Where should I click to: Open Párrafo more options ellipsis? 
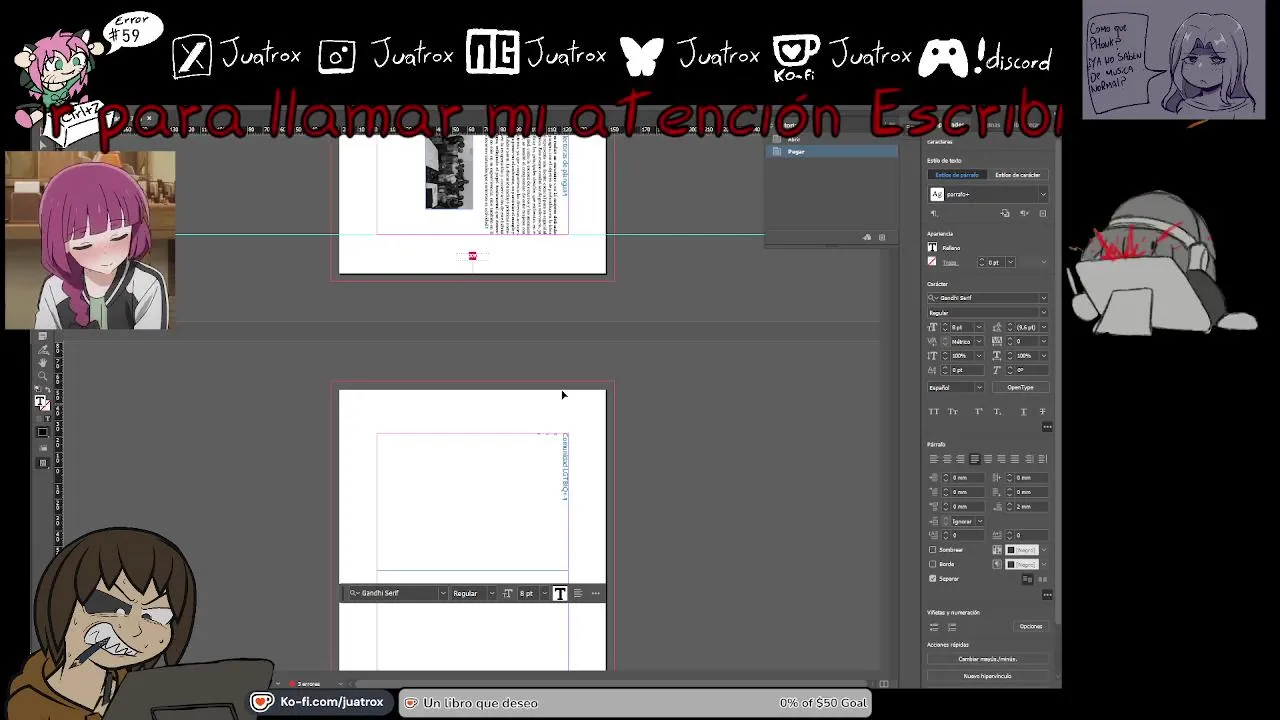[1047, 595]
